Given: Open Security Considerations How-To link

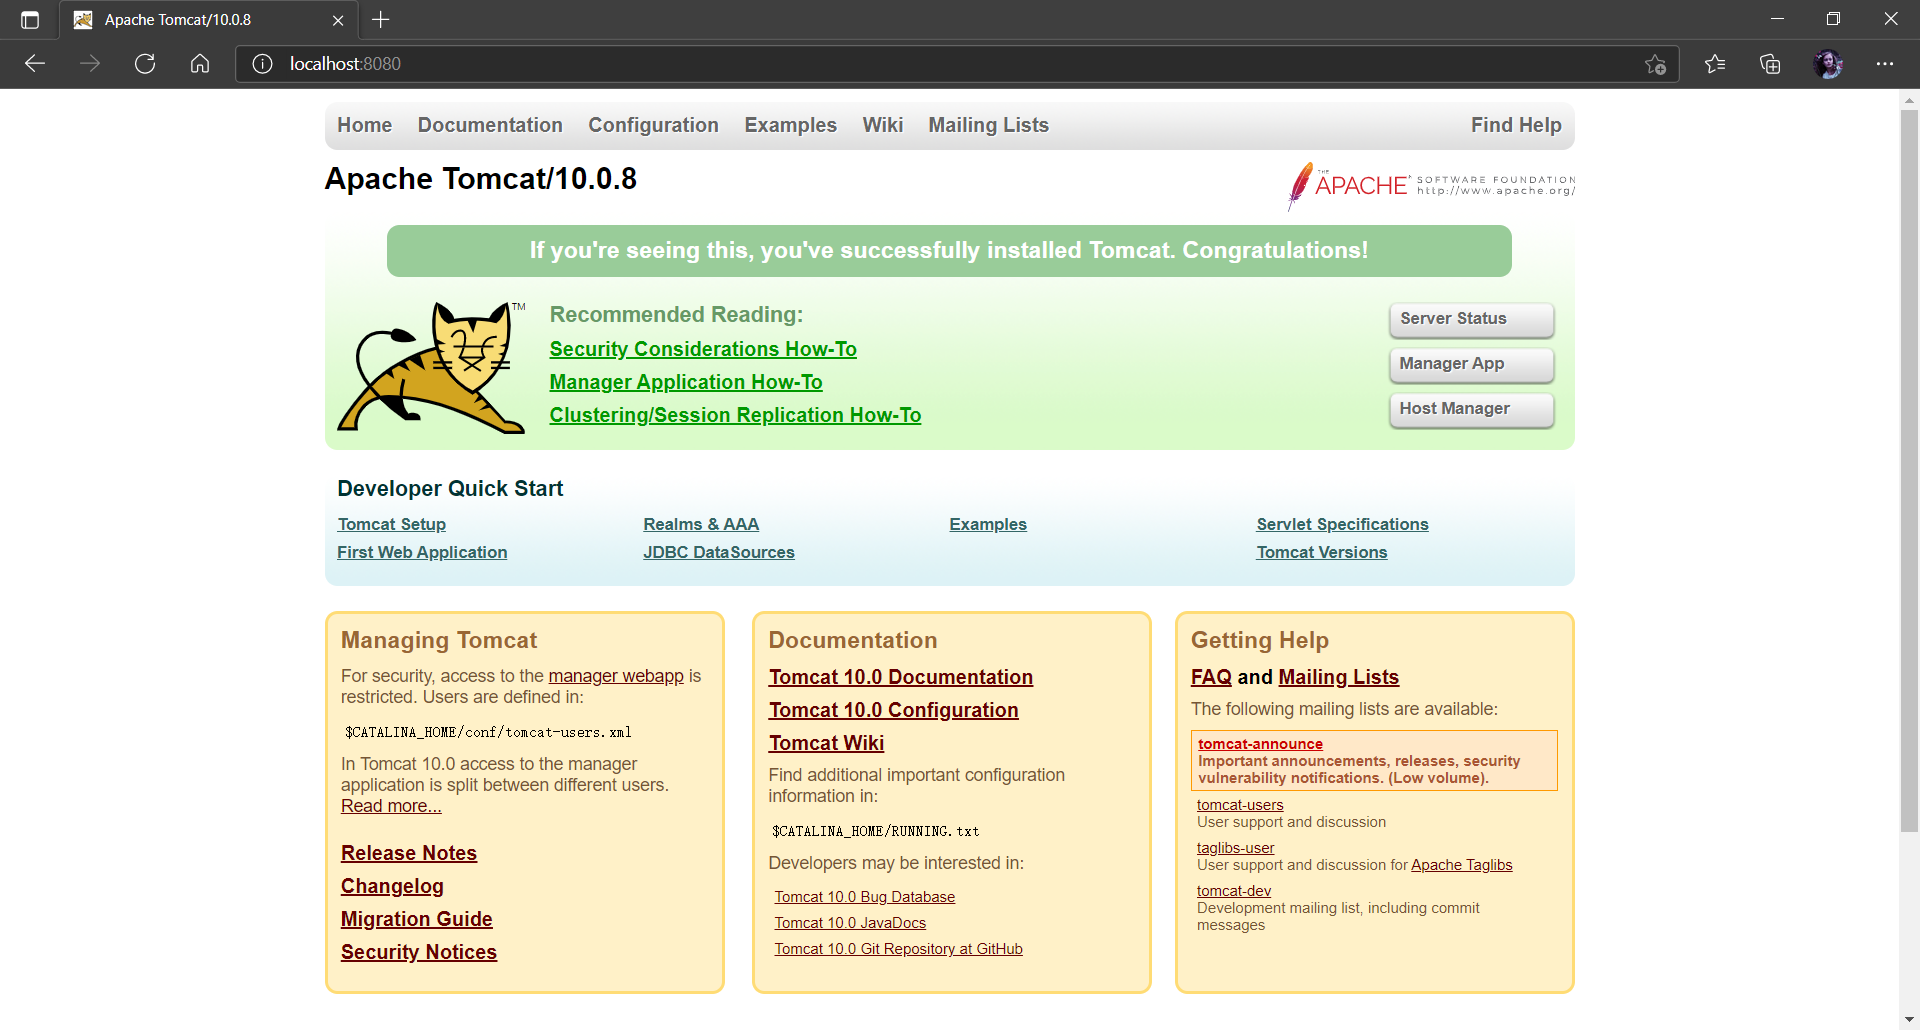Looking at the screenshot, I should pos(703,349).
